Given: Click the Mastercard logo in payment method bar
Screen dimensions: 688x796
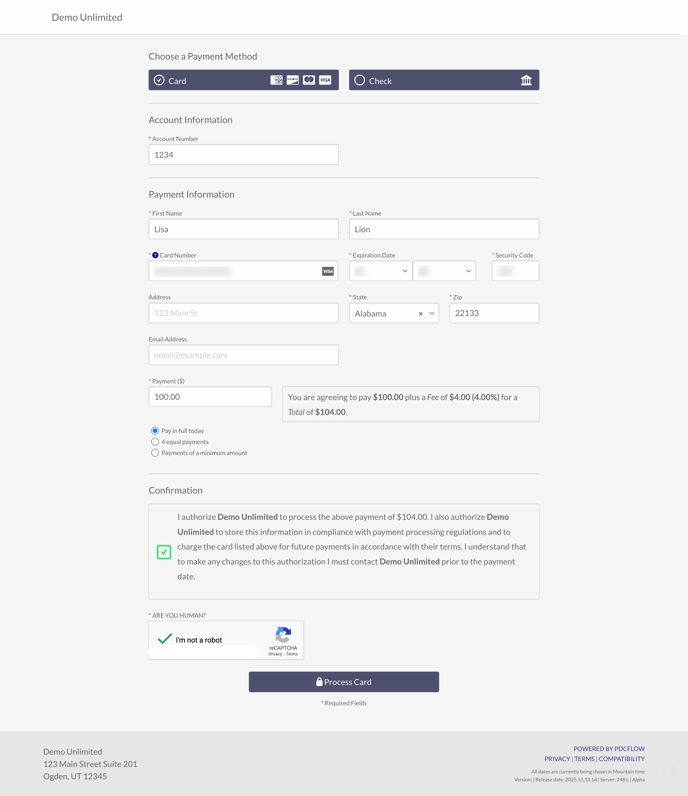Looking at the screenshot, I should (309, 80).
